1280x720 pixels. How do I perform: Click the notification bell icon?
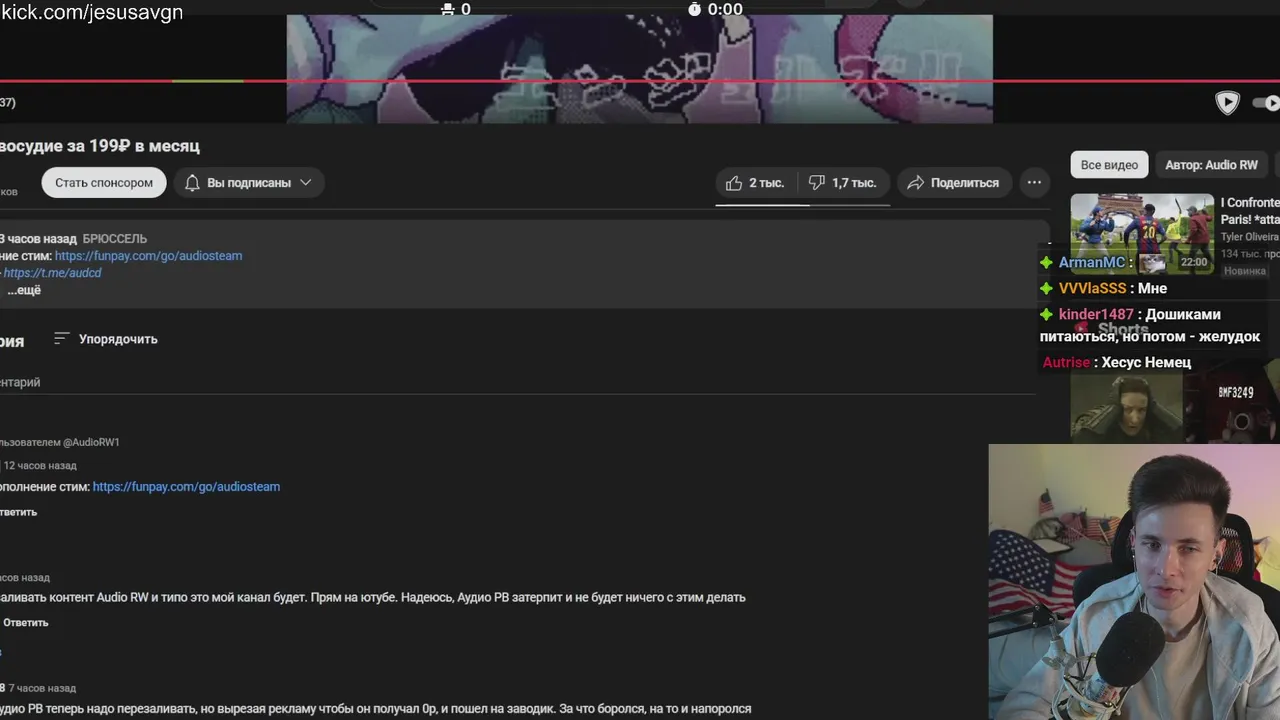click(x=193, y=183)
